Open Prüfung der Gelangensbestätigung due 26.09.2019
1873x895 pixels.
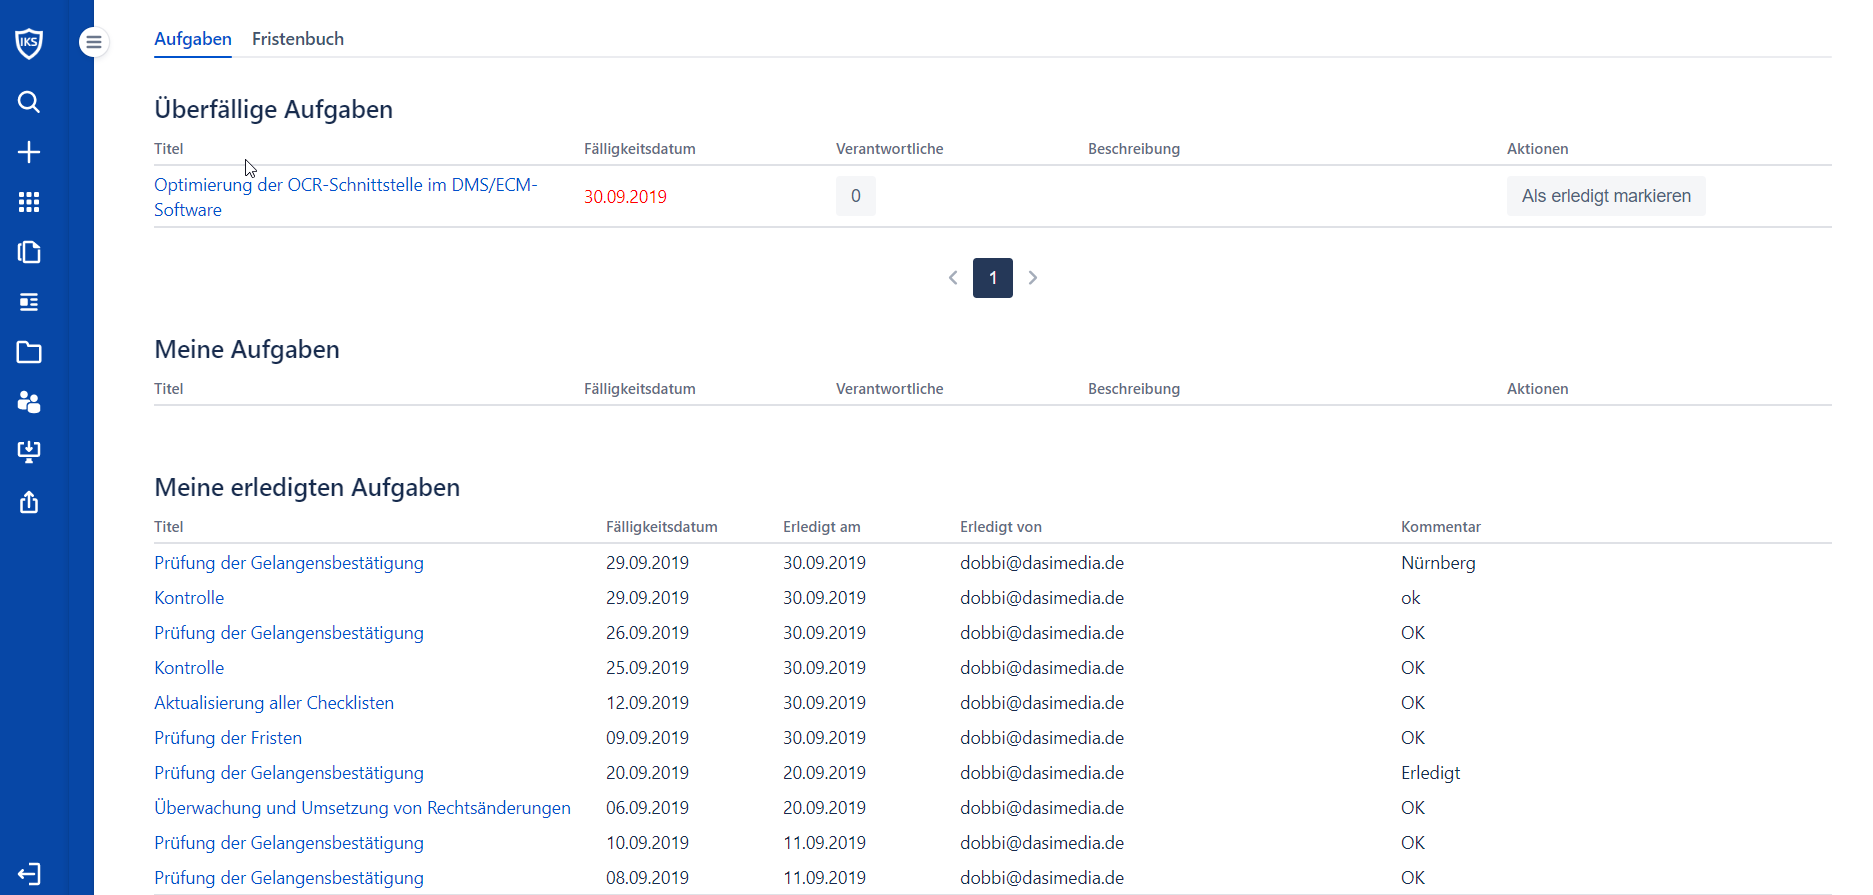point(289,633)
